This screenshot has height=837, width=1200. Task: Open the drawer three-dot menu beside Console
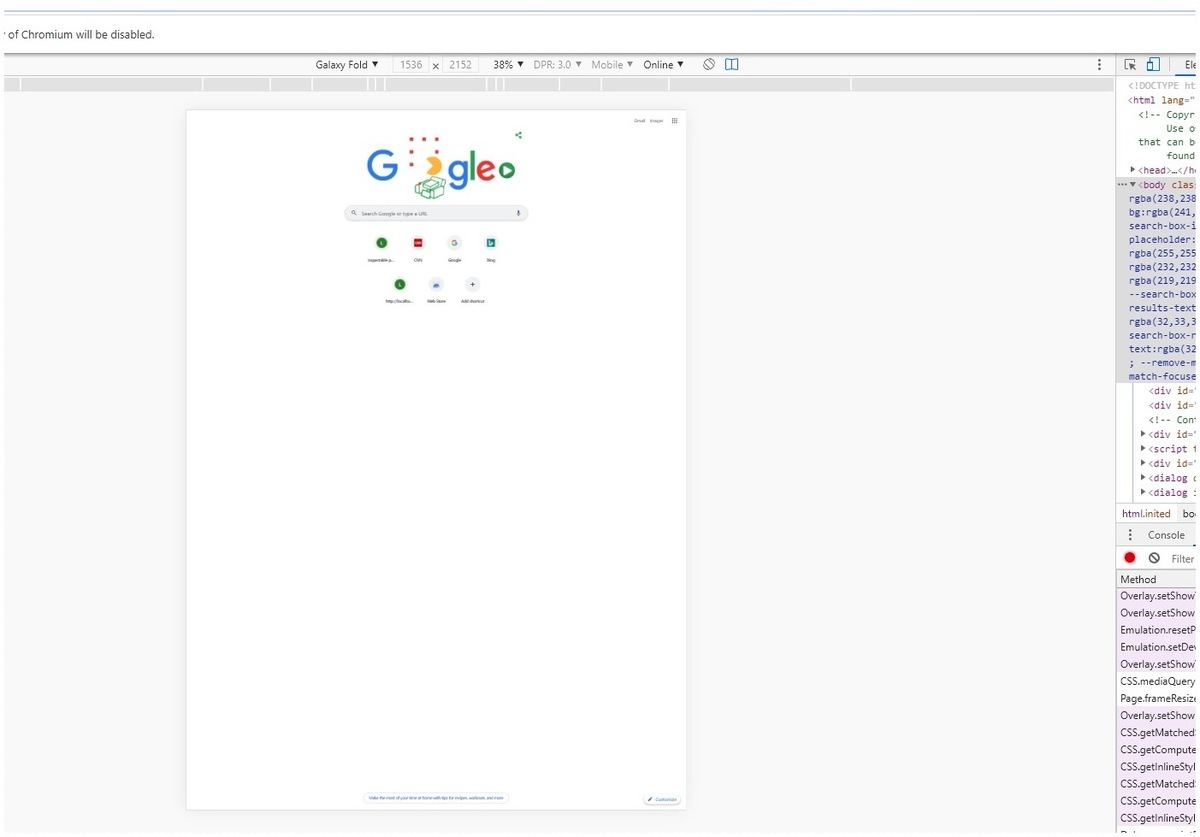[x=1130, y=535]
